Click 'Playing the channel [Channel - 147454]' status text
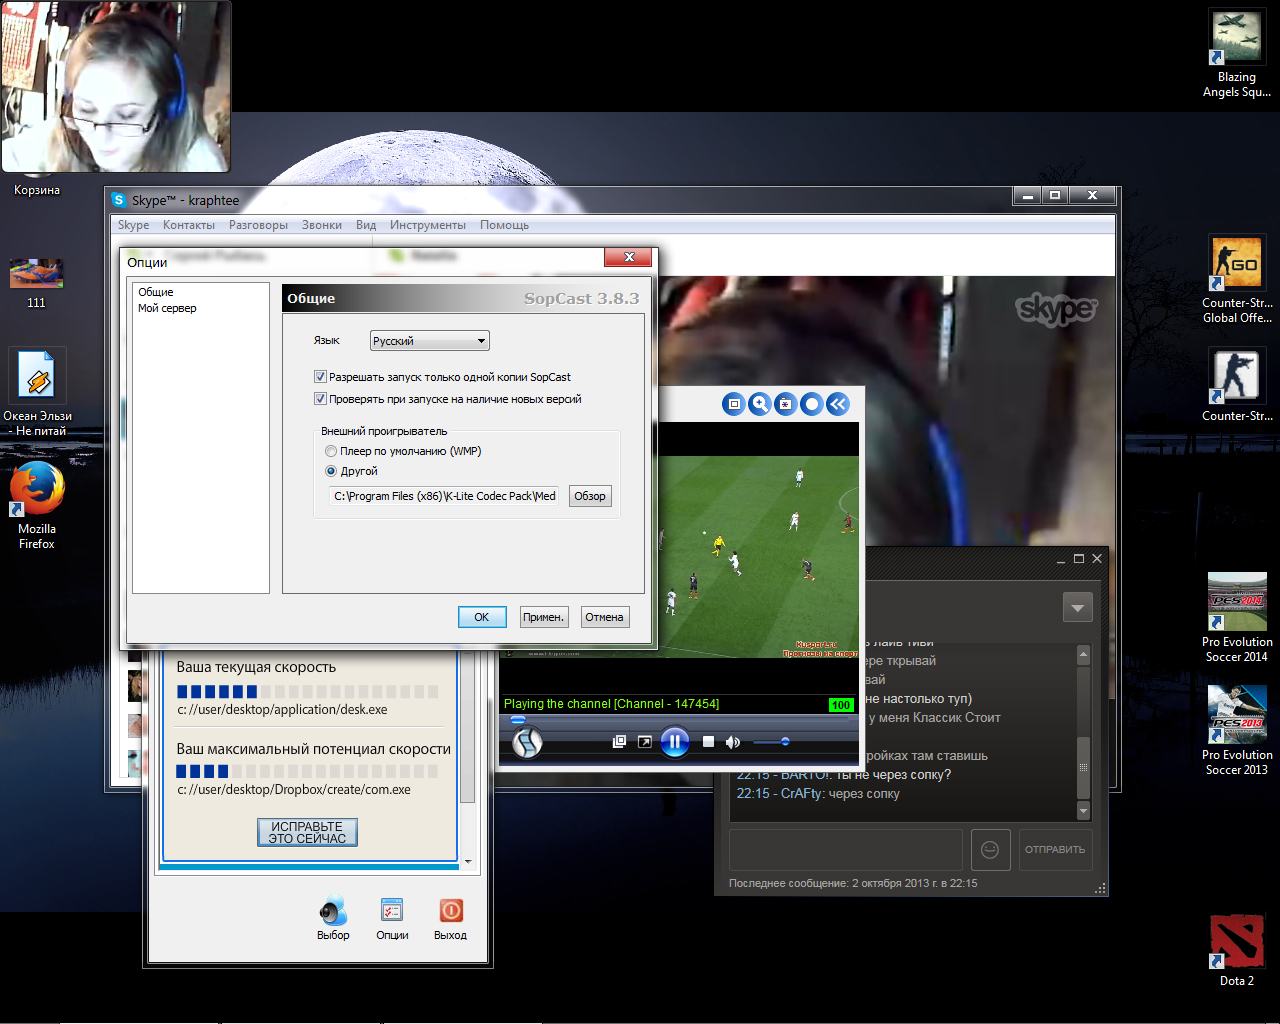Image resolution: width=1280 pixels, height=1024 pixels. (611, 704)
